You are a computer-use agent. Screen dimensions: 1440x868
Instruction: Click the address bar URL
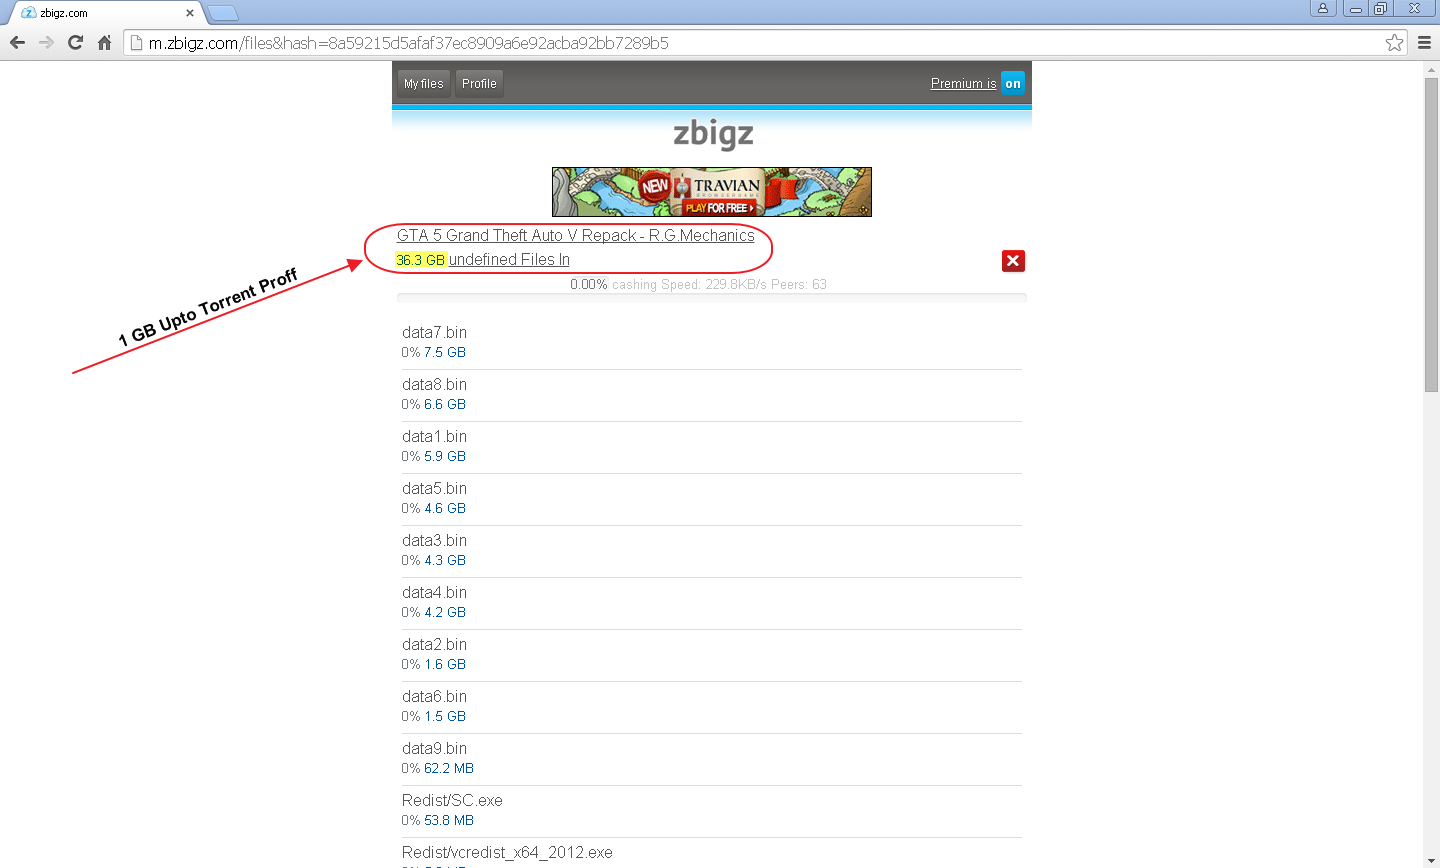click(x=408, y=43)
